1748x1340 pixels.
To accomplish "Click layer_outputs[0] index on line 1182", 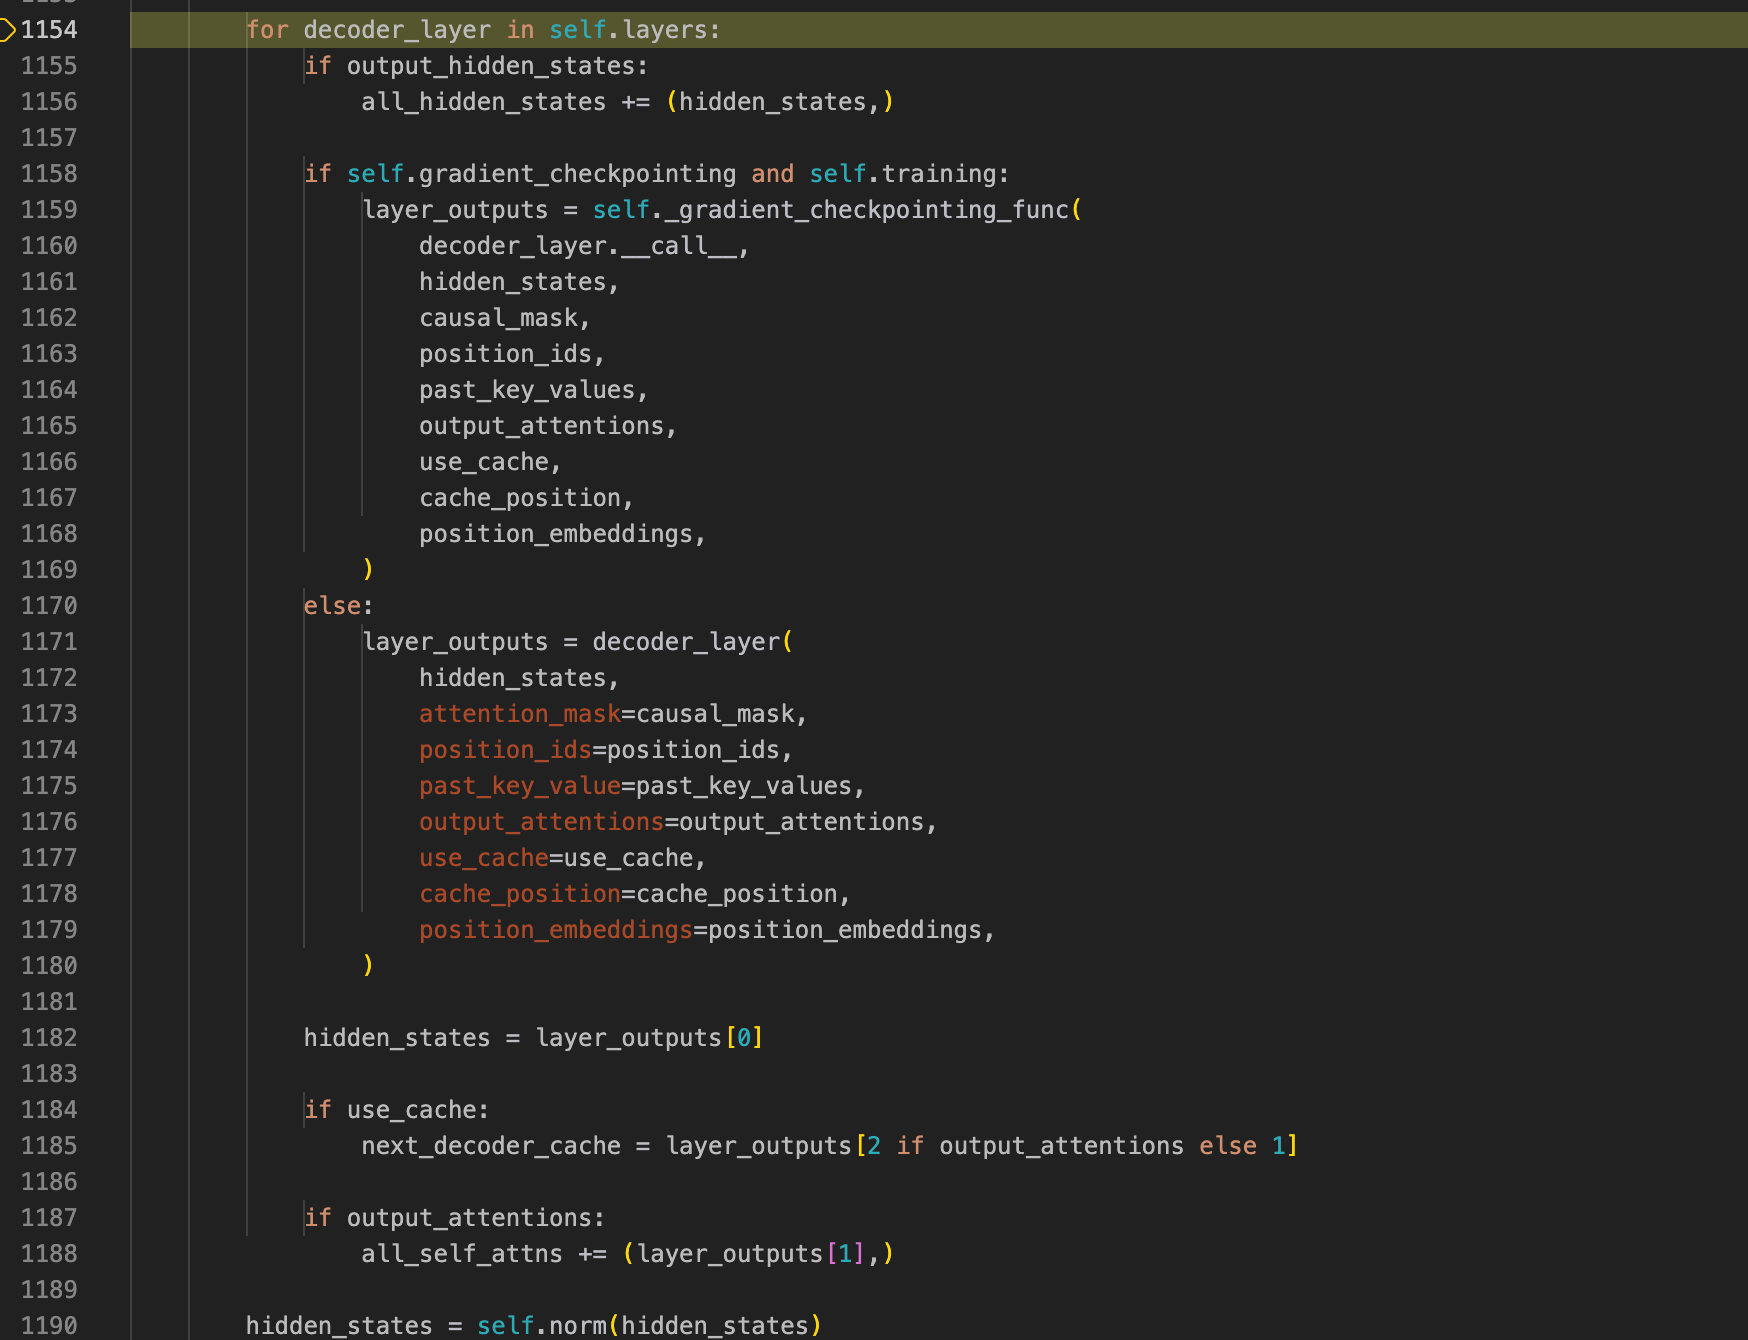I will 743,1038.
